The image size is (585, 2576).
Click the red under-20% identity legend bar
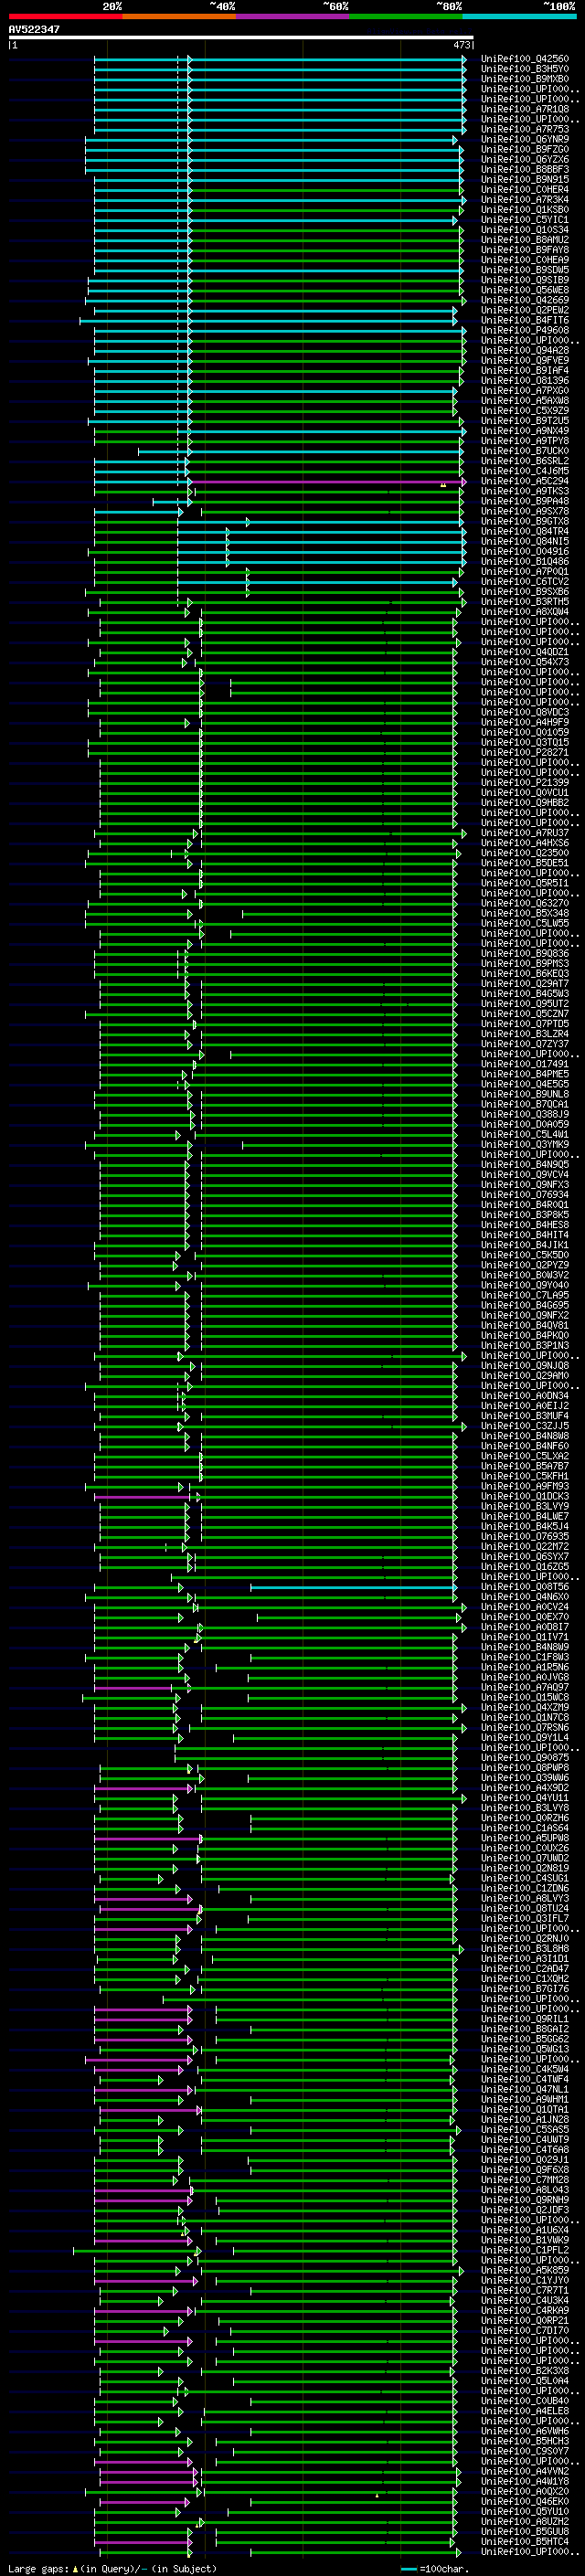coord(65,16)
